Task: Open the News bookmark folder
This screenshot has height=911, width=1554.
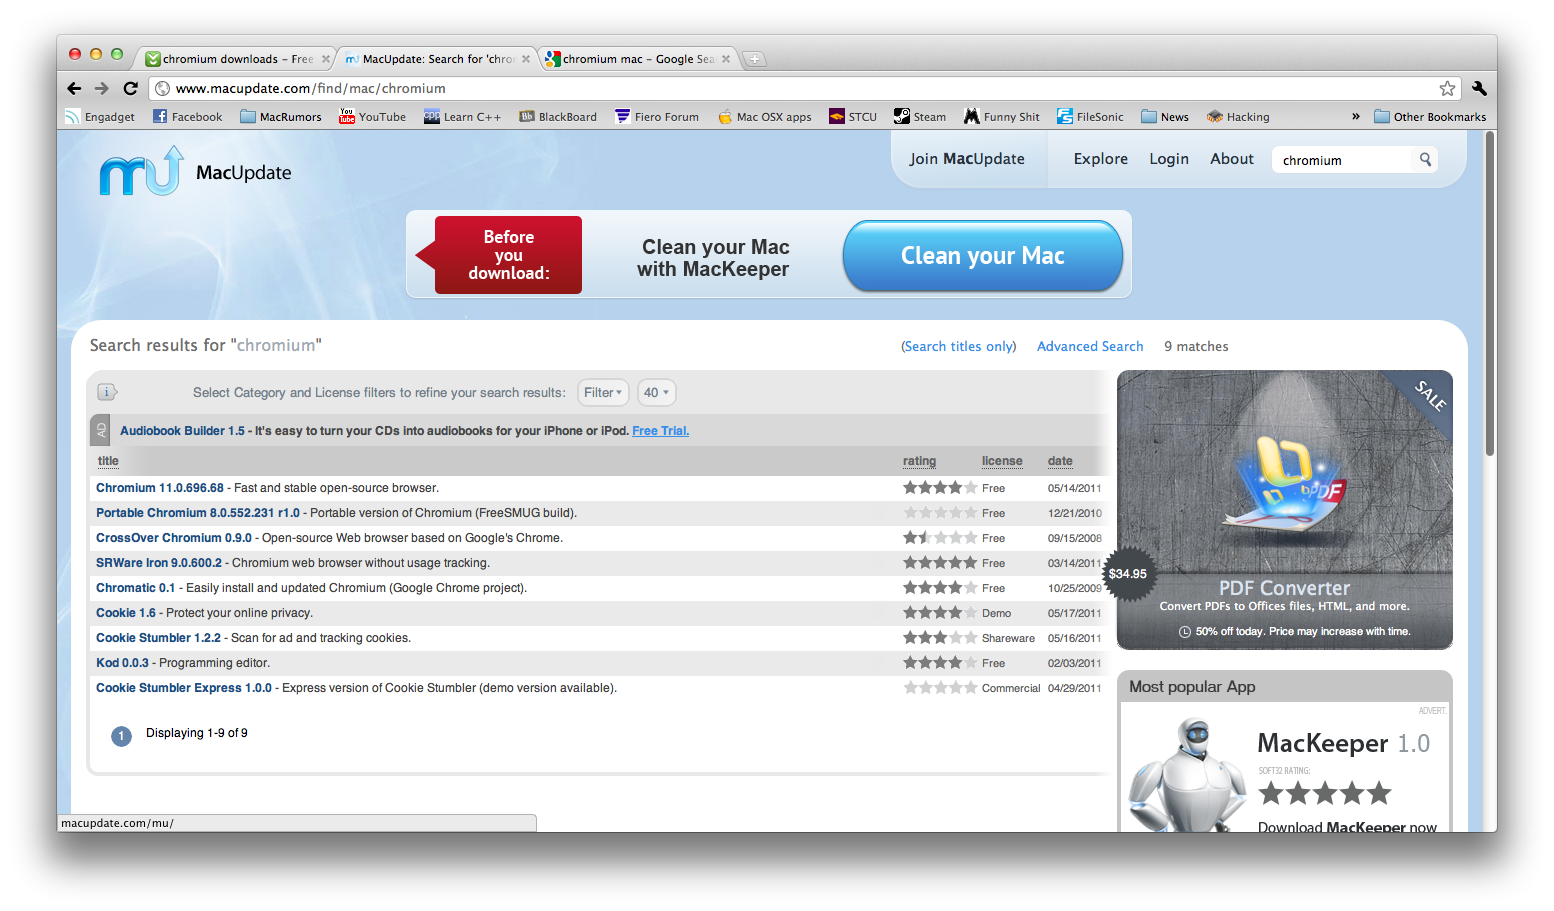Action: pos(1165,117)
